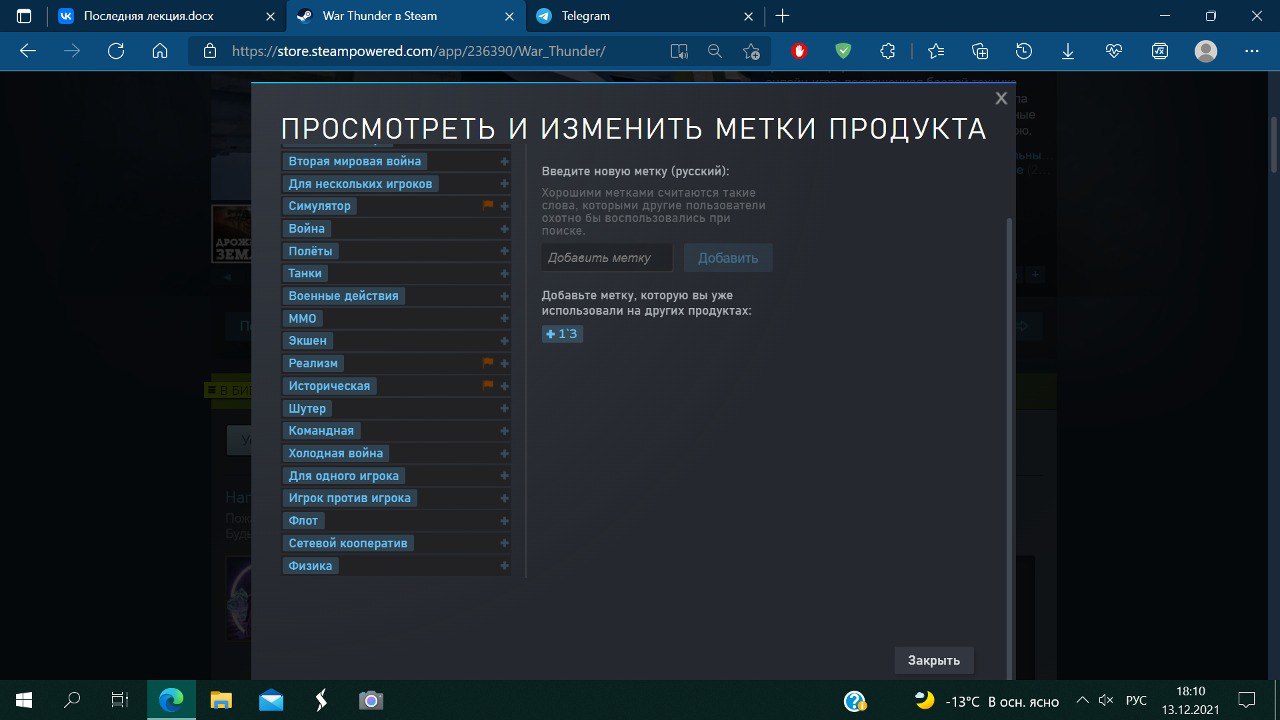The image size is (1280, 720).
Task: Click the plus icon beside the 'Командная' tag
Action: 505,431
